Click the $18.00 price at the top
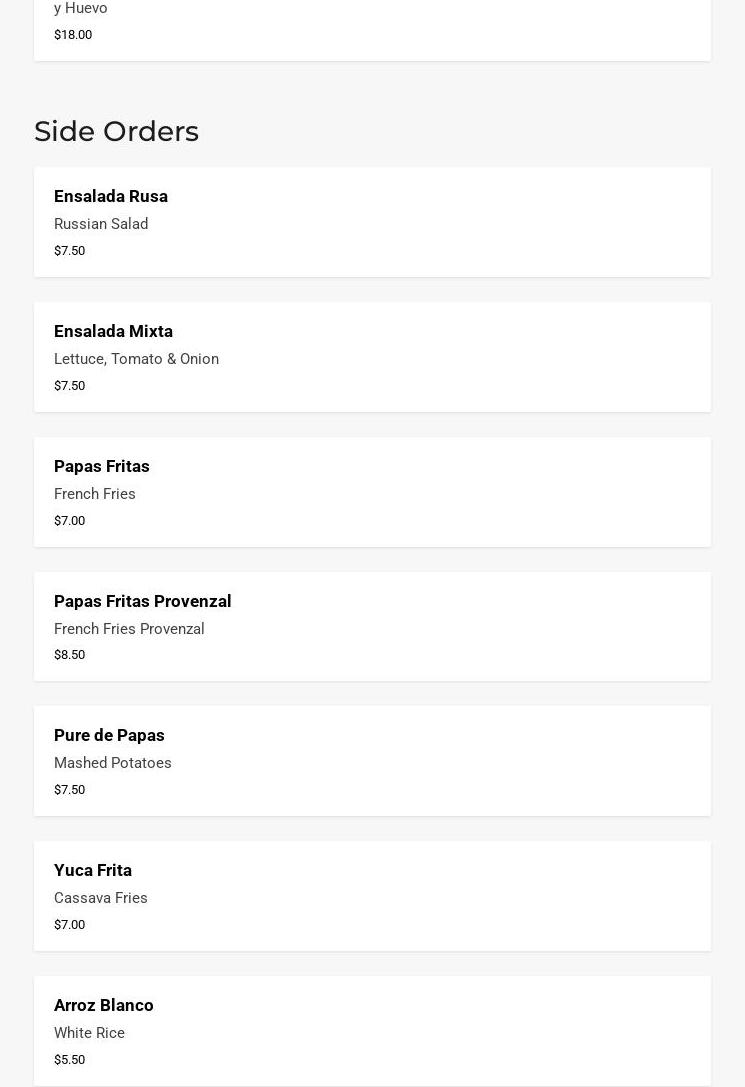 tap(73, 35)
